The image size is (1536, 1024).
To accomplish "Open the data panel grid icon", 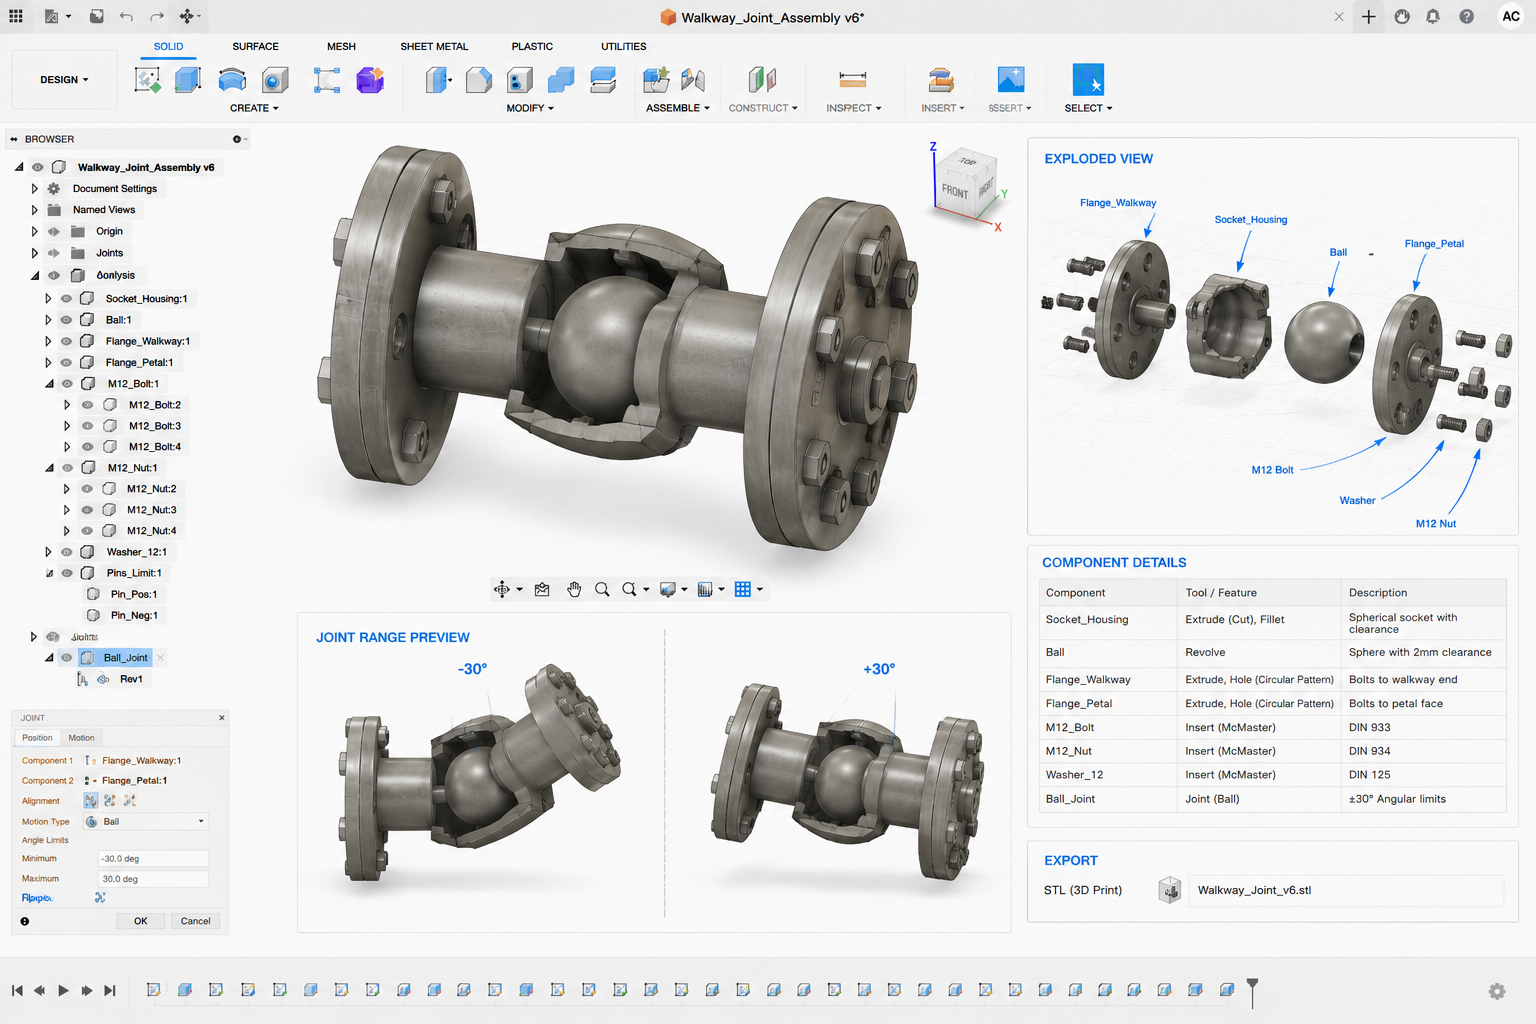I will (x=16, y=16).
